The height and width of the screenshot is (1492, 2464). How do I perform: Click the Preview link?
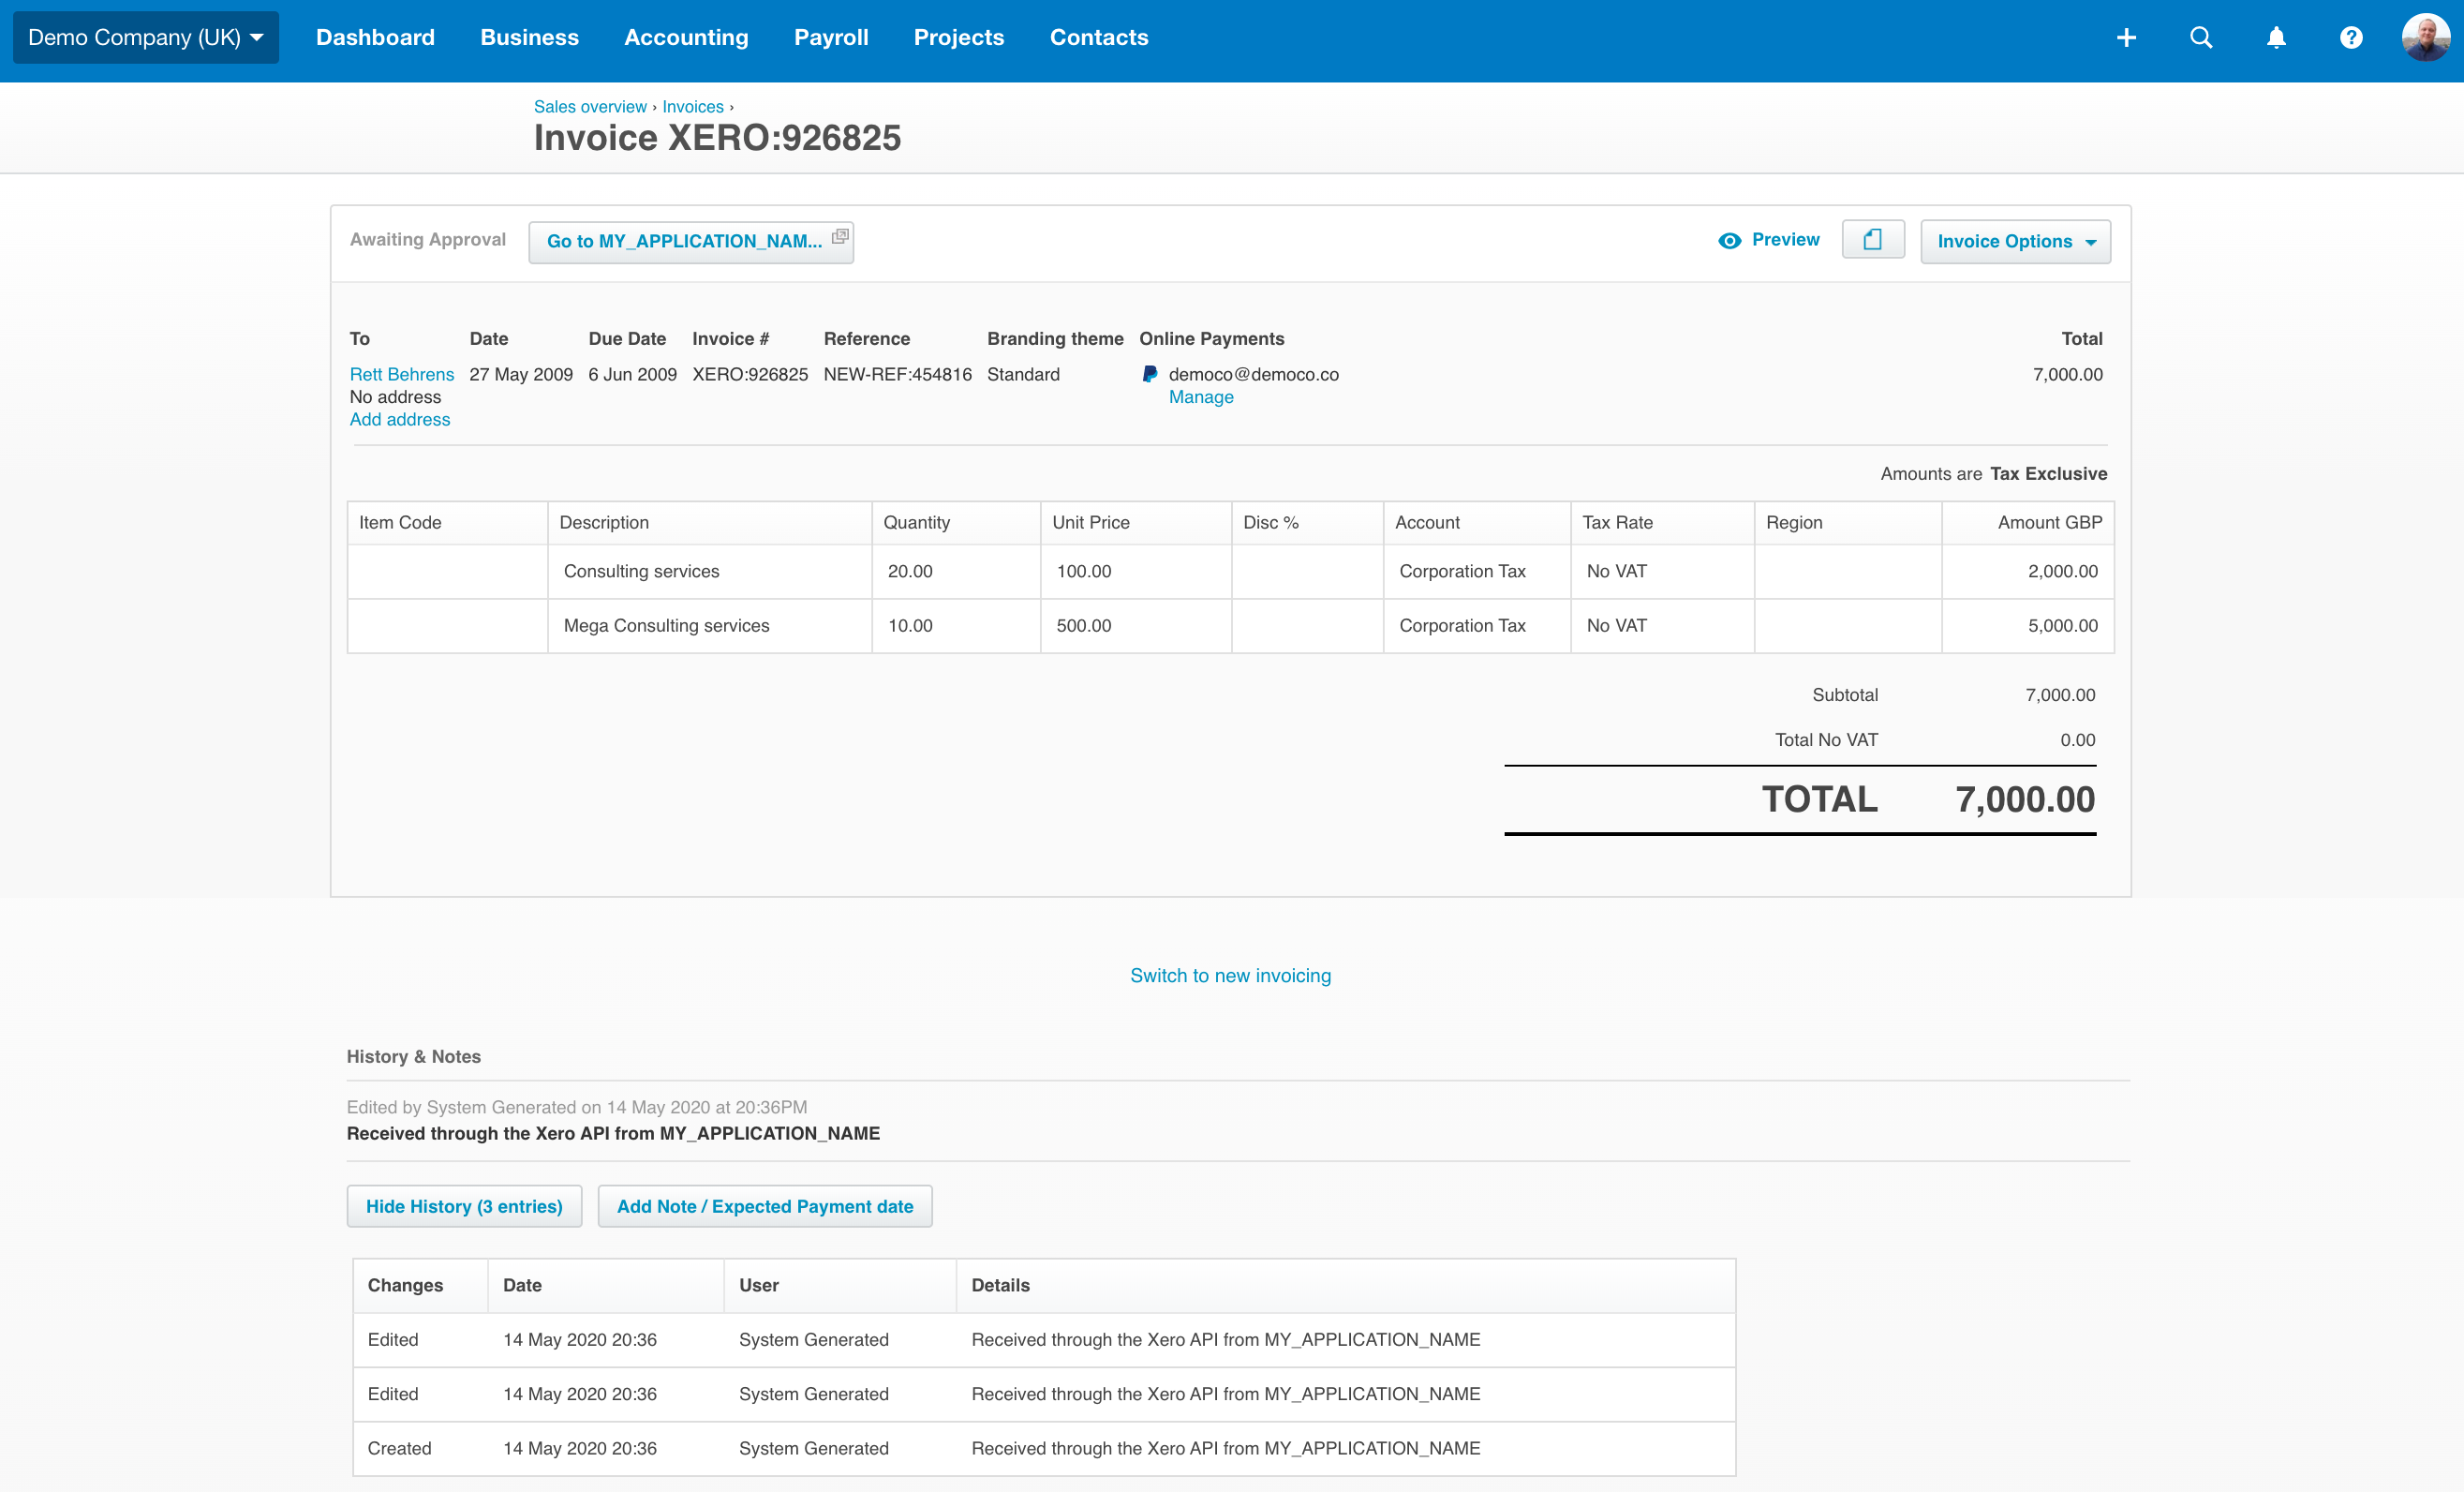pos(1785,240)
